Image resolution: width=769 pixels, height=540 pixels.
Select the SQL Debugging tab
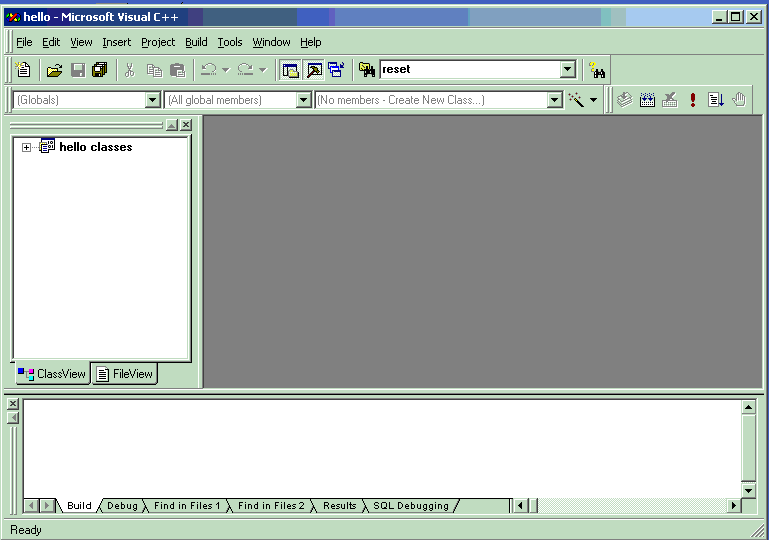coord(411,506)
